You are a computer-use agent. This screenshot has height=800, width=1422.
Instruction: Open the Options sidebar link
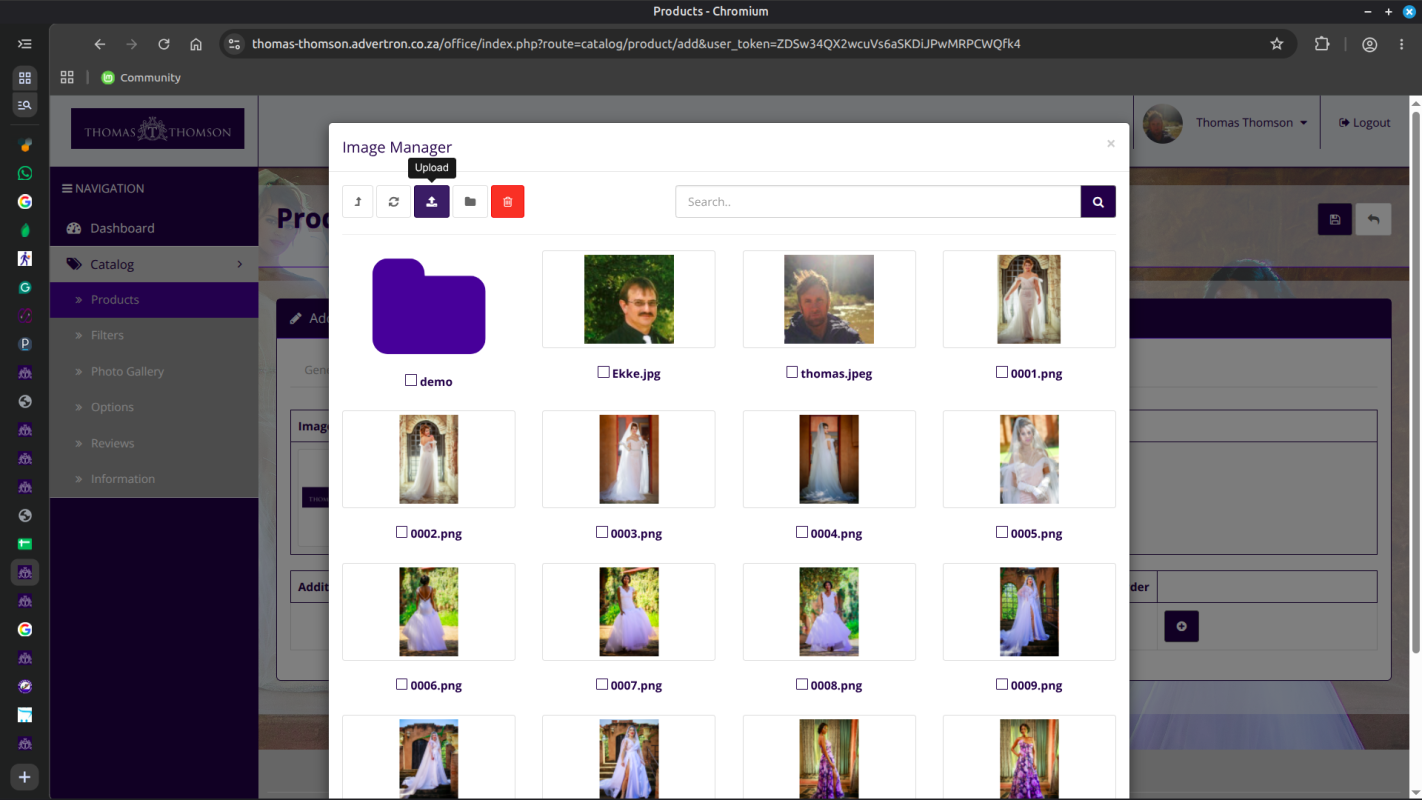[154, 407]
